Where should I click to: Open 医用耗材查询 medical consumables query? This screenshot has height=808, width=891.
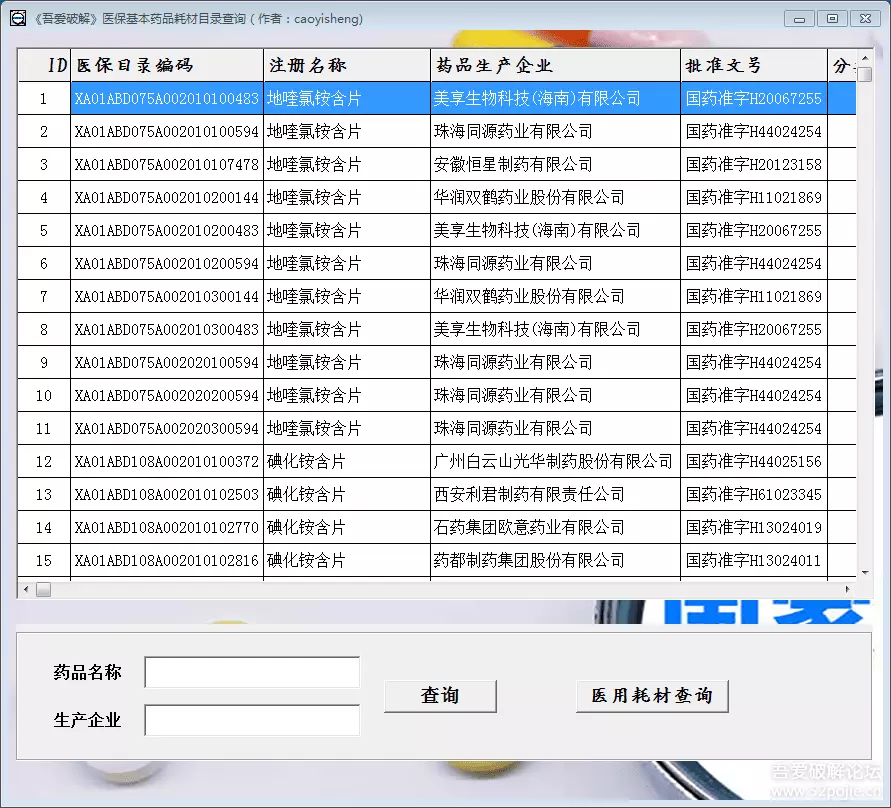click(x=652, y=696)
